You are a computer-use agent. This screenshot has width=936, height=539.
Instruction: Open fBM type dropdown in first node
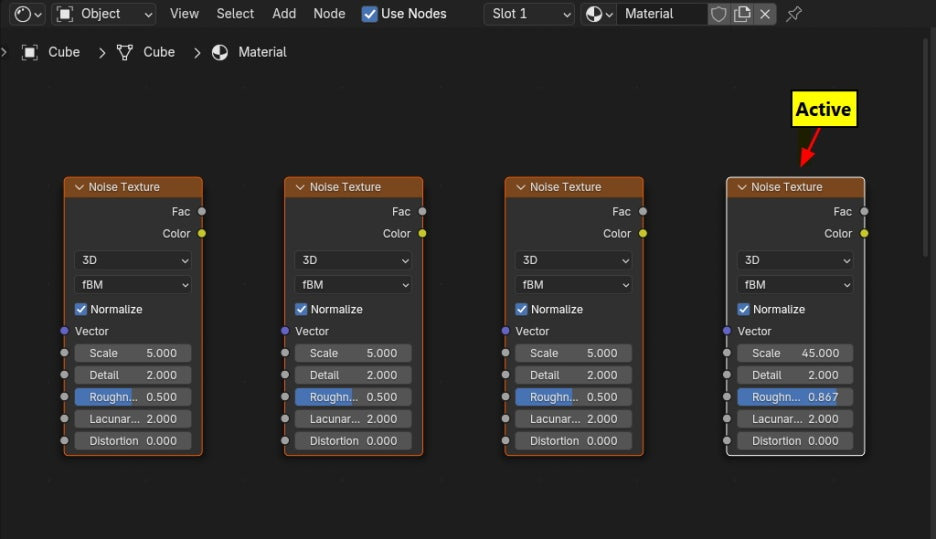click(133, 285)
